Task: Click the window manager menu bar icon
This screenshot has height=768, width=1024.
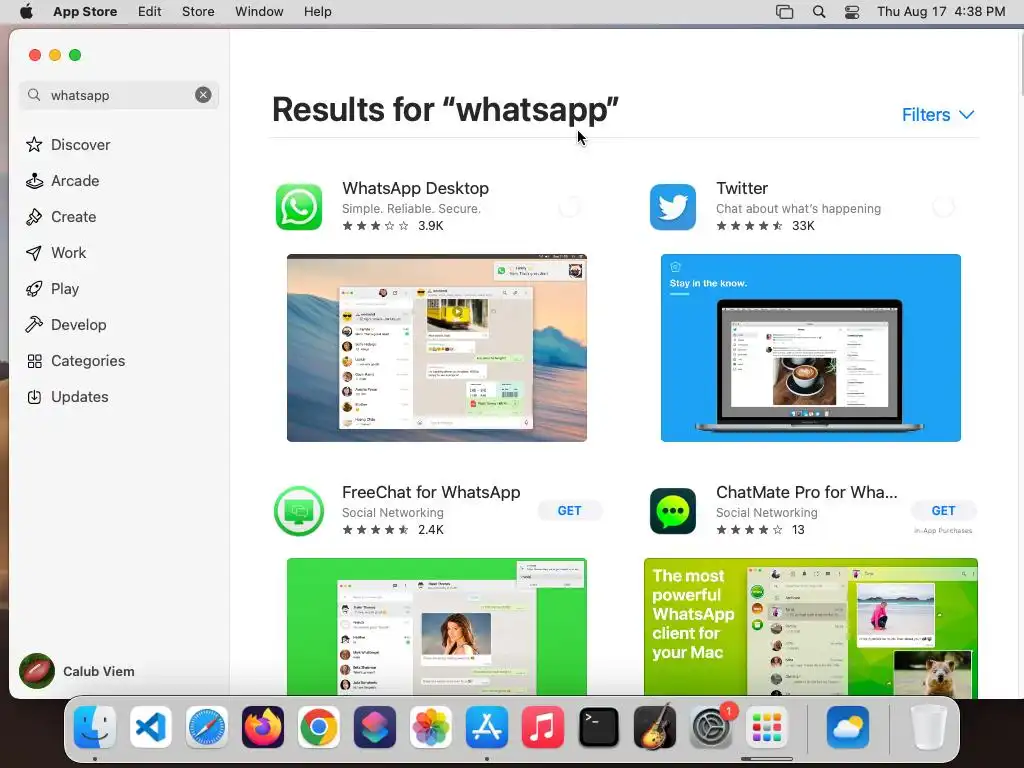Action: pos(784,12)
